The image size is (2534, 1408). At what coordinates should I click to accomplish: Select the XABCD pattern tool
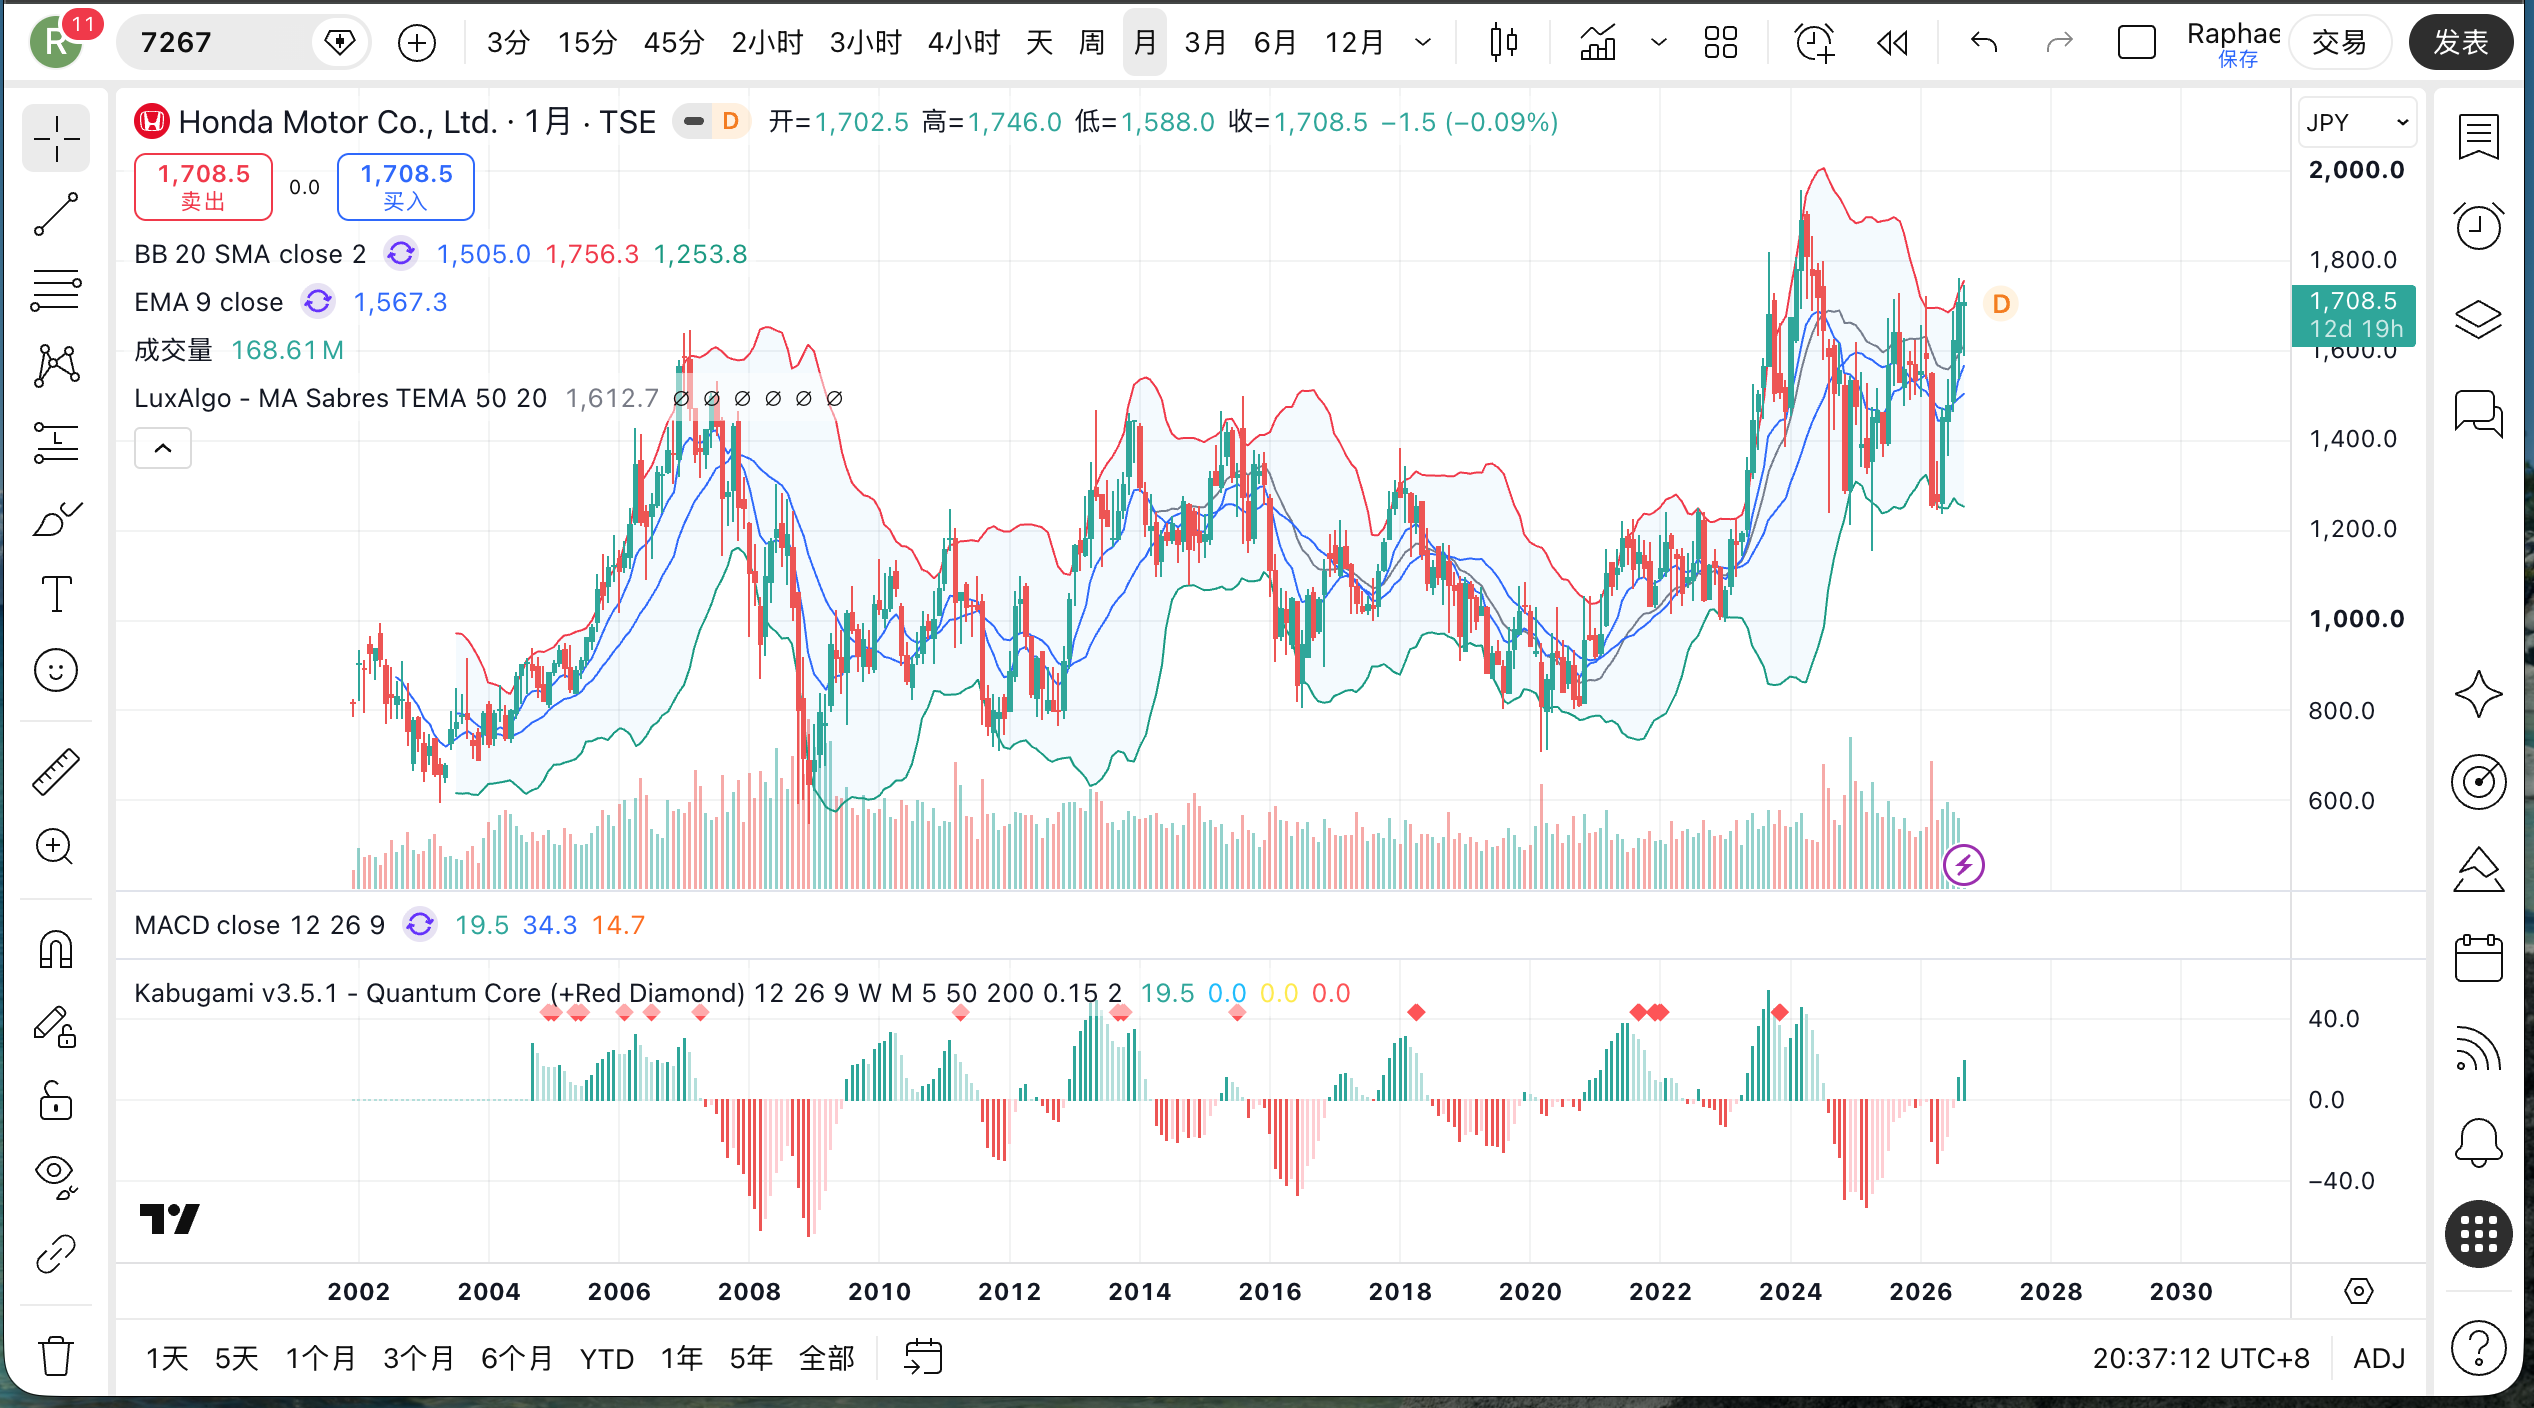point(56,366)
